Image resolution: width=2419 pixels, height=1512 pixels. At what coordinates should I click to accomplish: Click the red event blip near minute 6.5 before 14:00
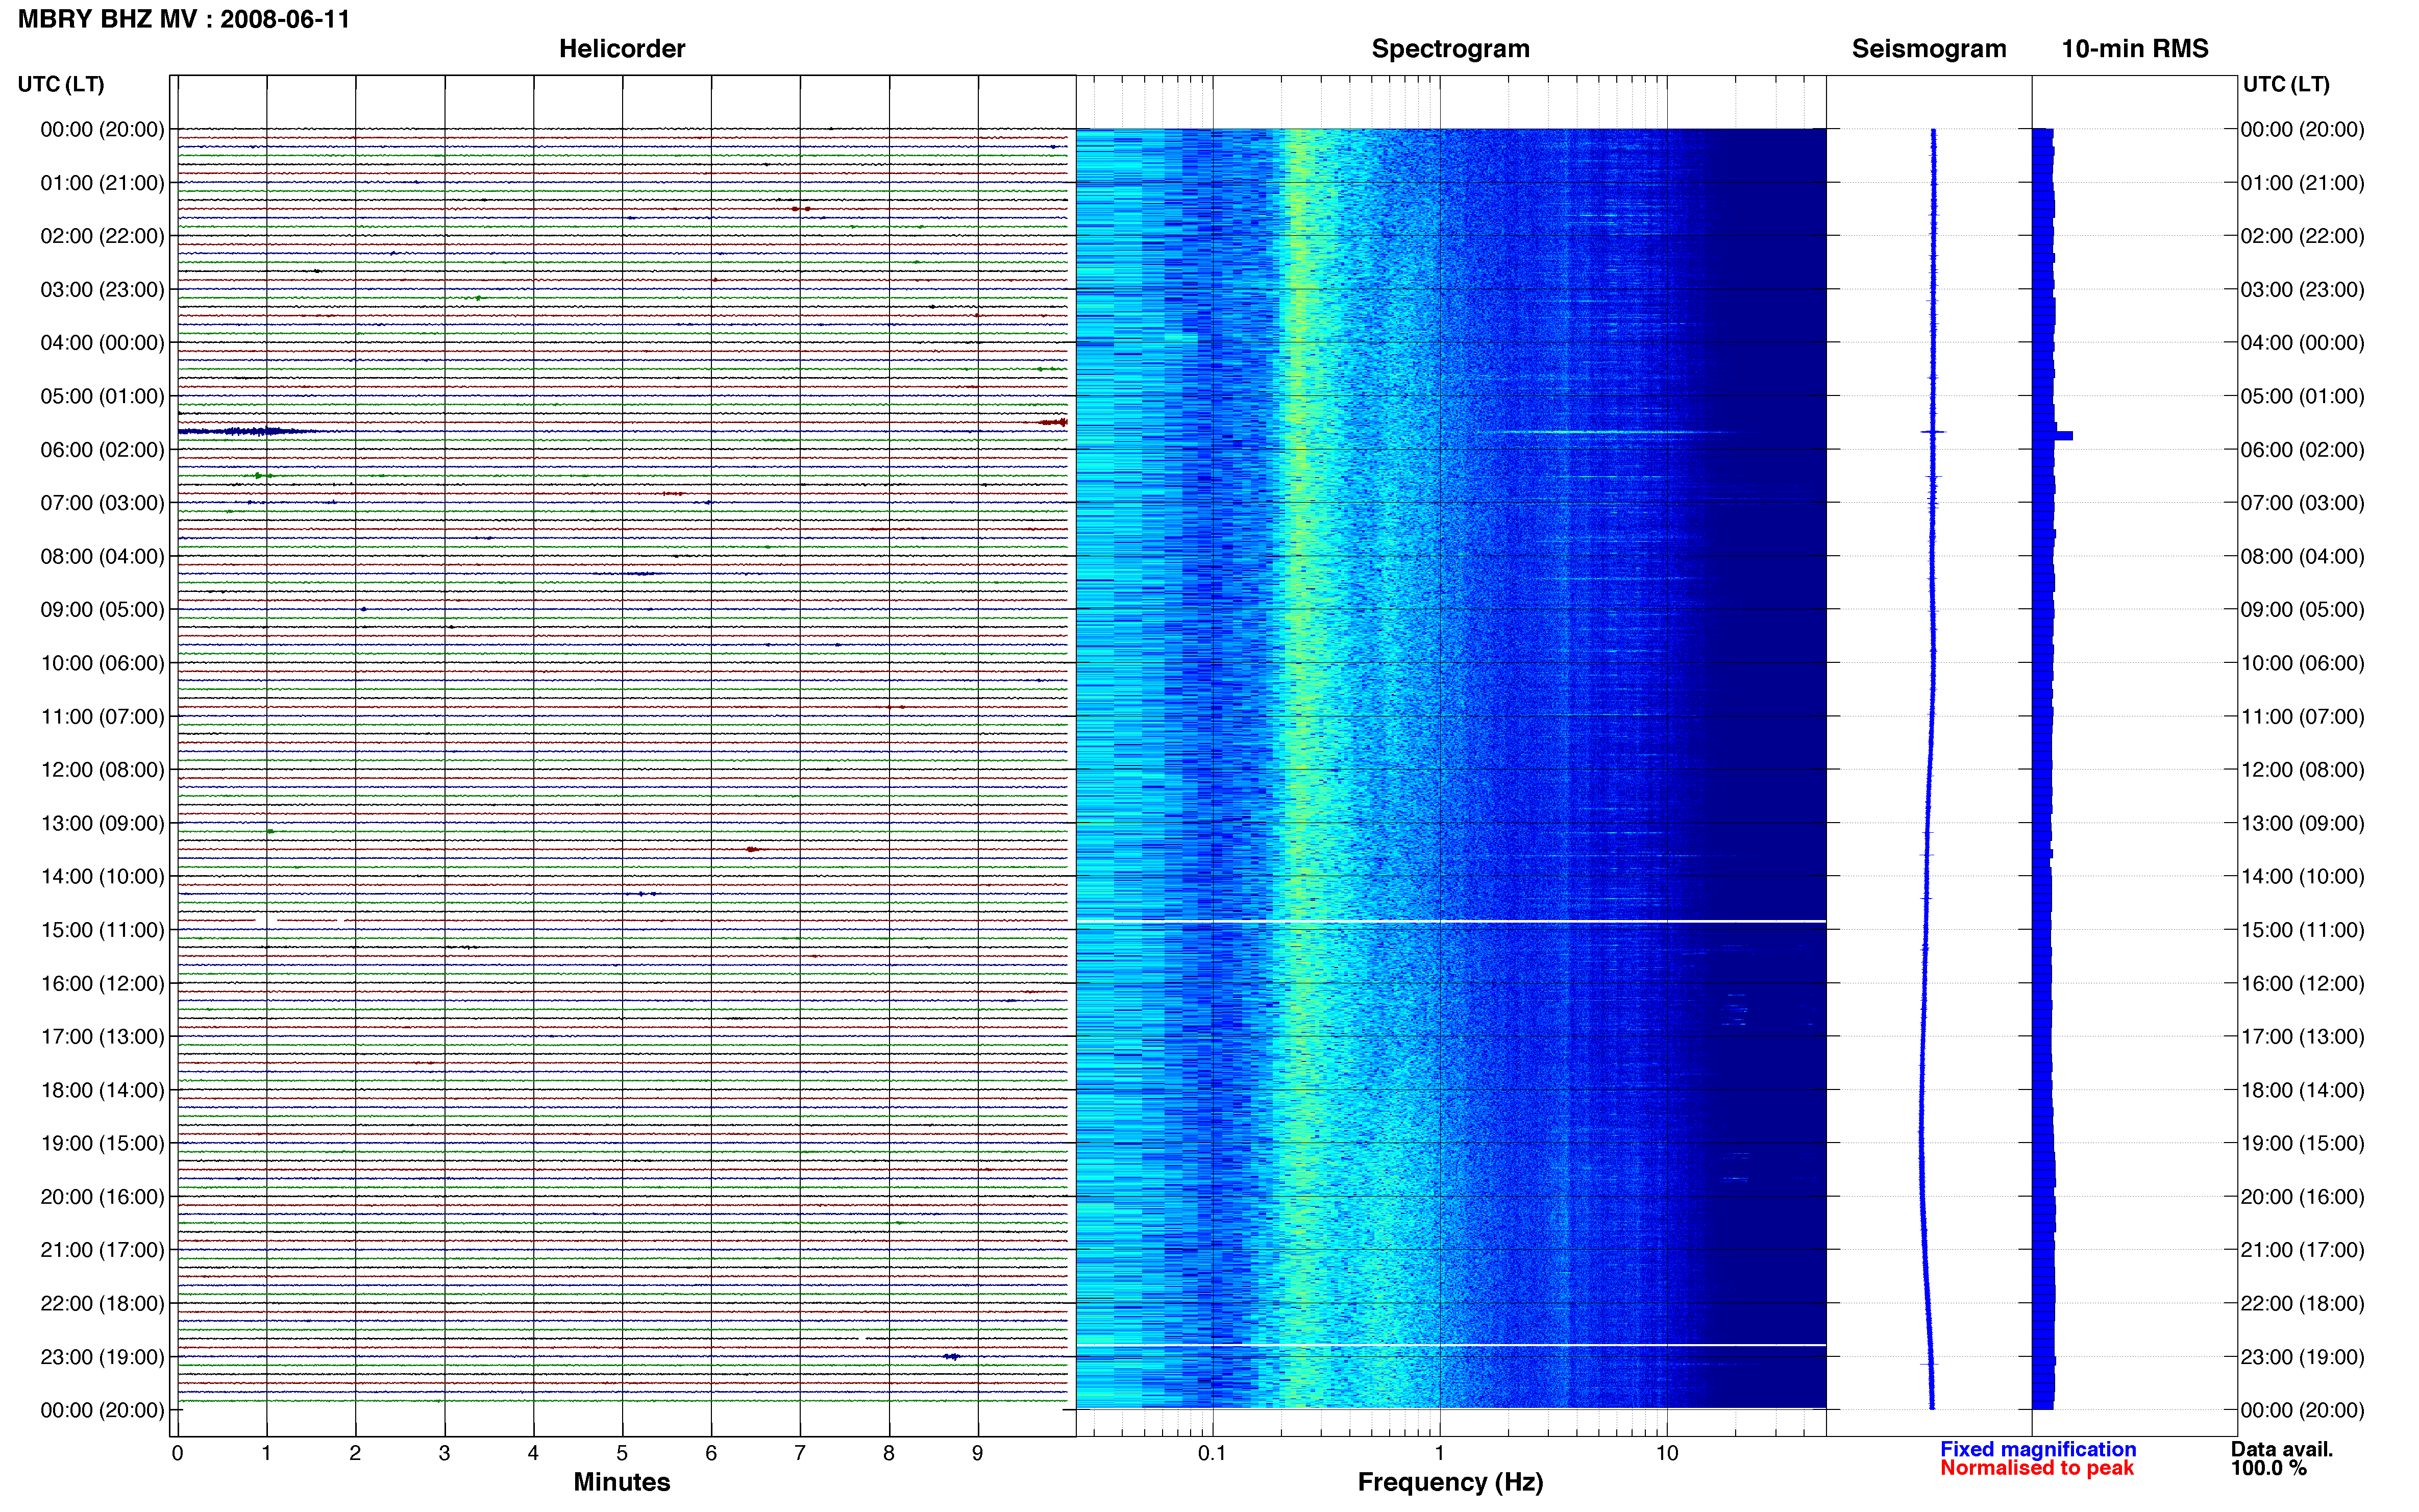click(753, 849)
